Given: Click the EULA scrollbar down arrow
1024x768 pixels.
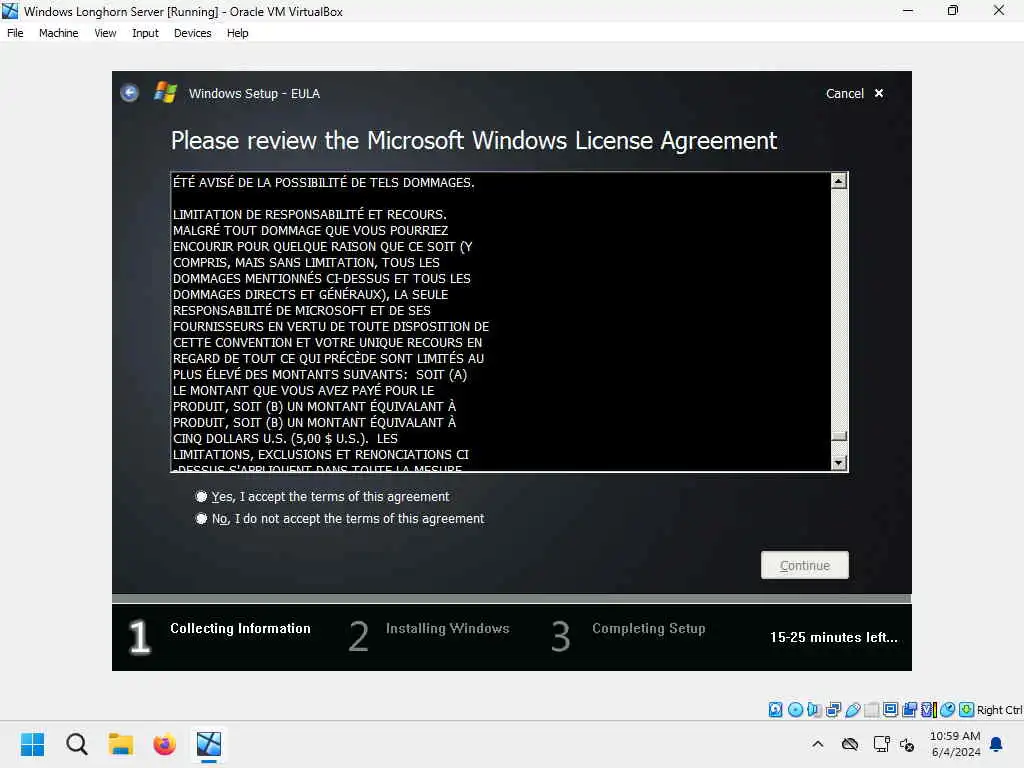Looking at the screenshot, I should pos(839,462).
